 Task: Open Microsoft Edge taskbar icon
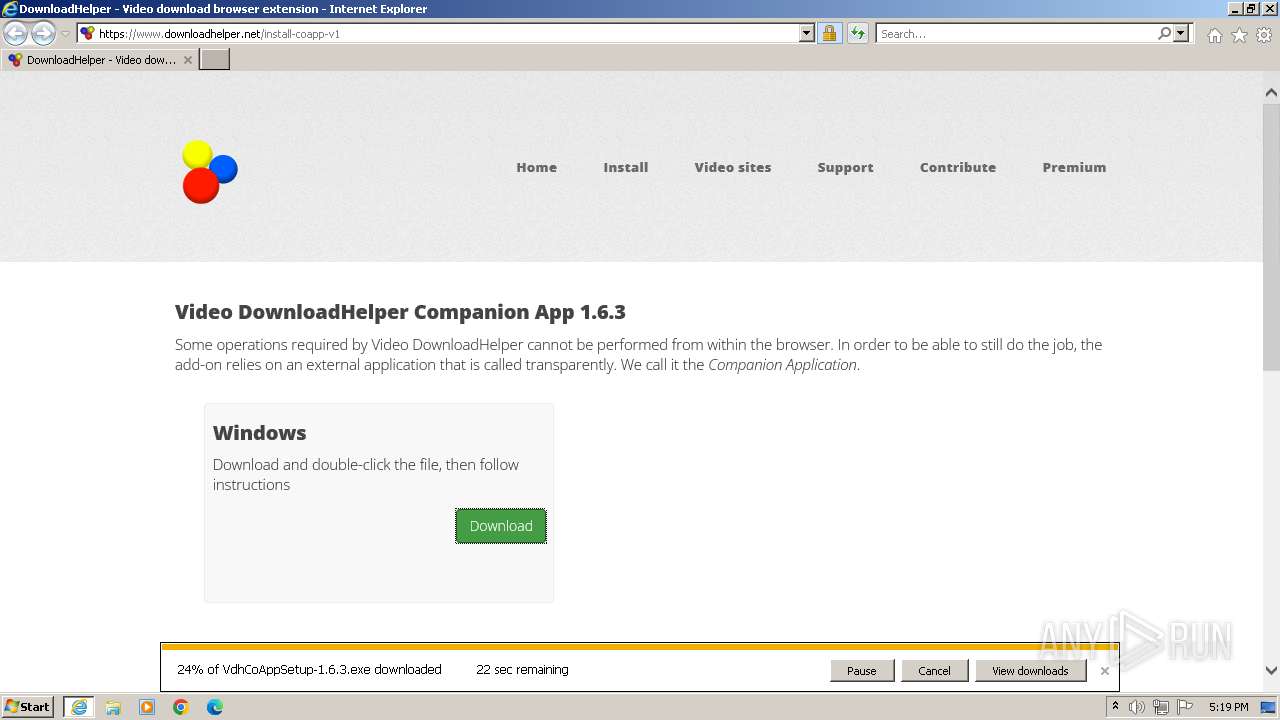click(215, 707)
